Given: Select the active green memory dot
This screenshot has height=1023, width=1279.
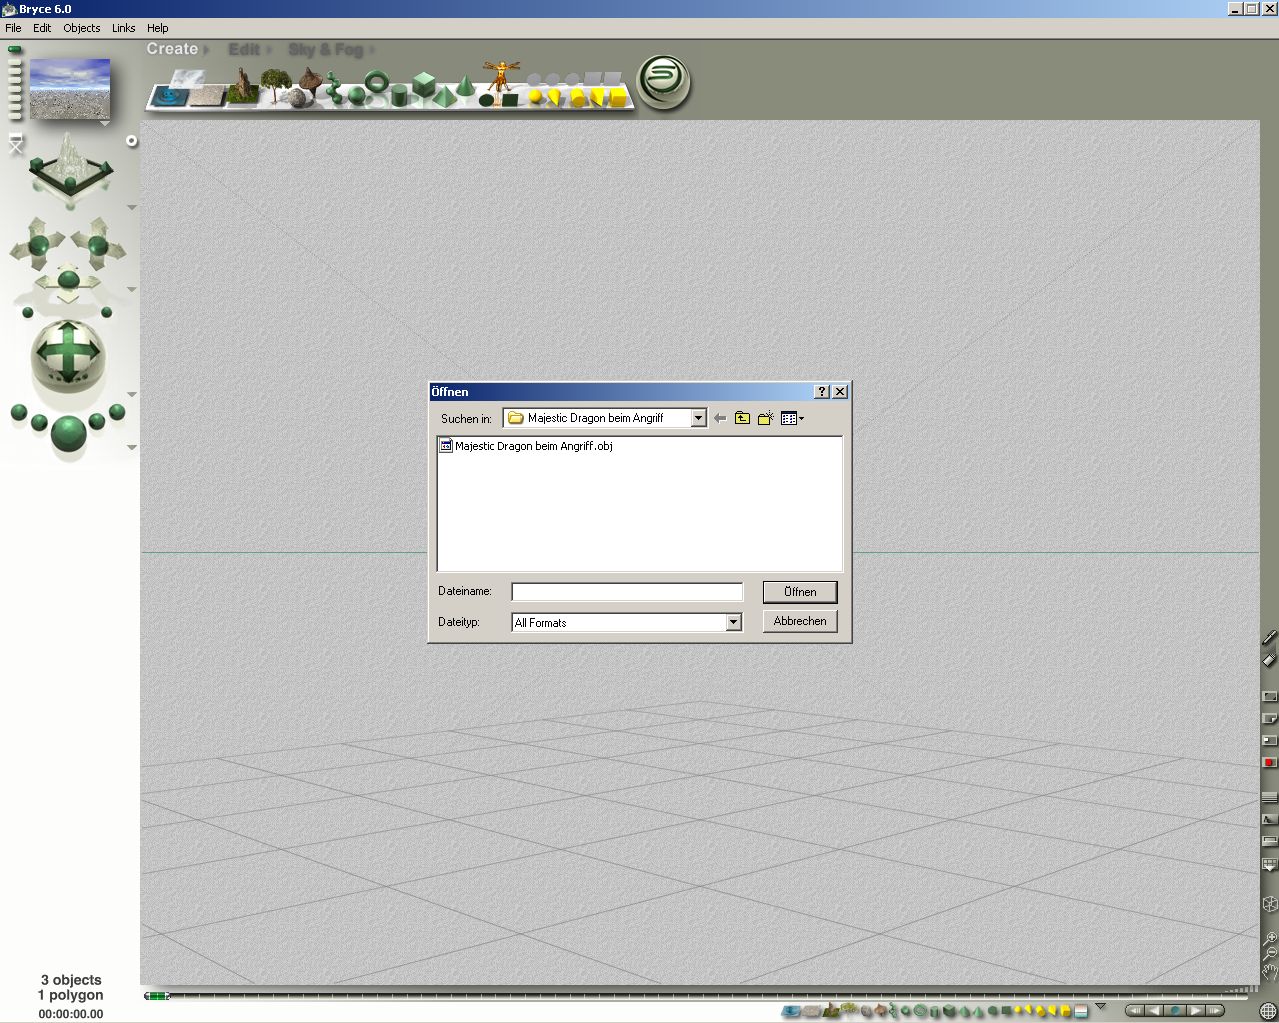Looking at the screenshot, I should (14, 49).
